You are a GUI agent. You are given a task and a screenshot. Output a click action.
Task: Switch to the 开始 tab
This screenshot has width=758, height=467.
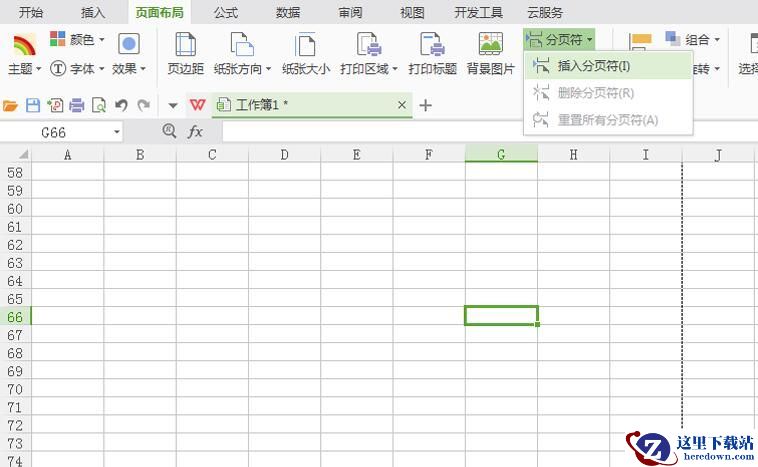(x=30, y=12)
